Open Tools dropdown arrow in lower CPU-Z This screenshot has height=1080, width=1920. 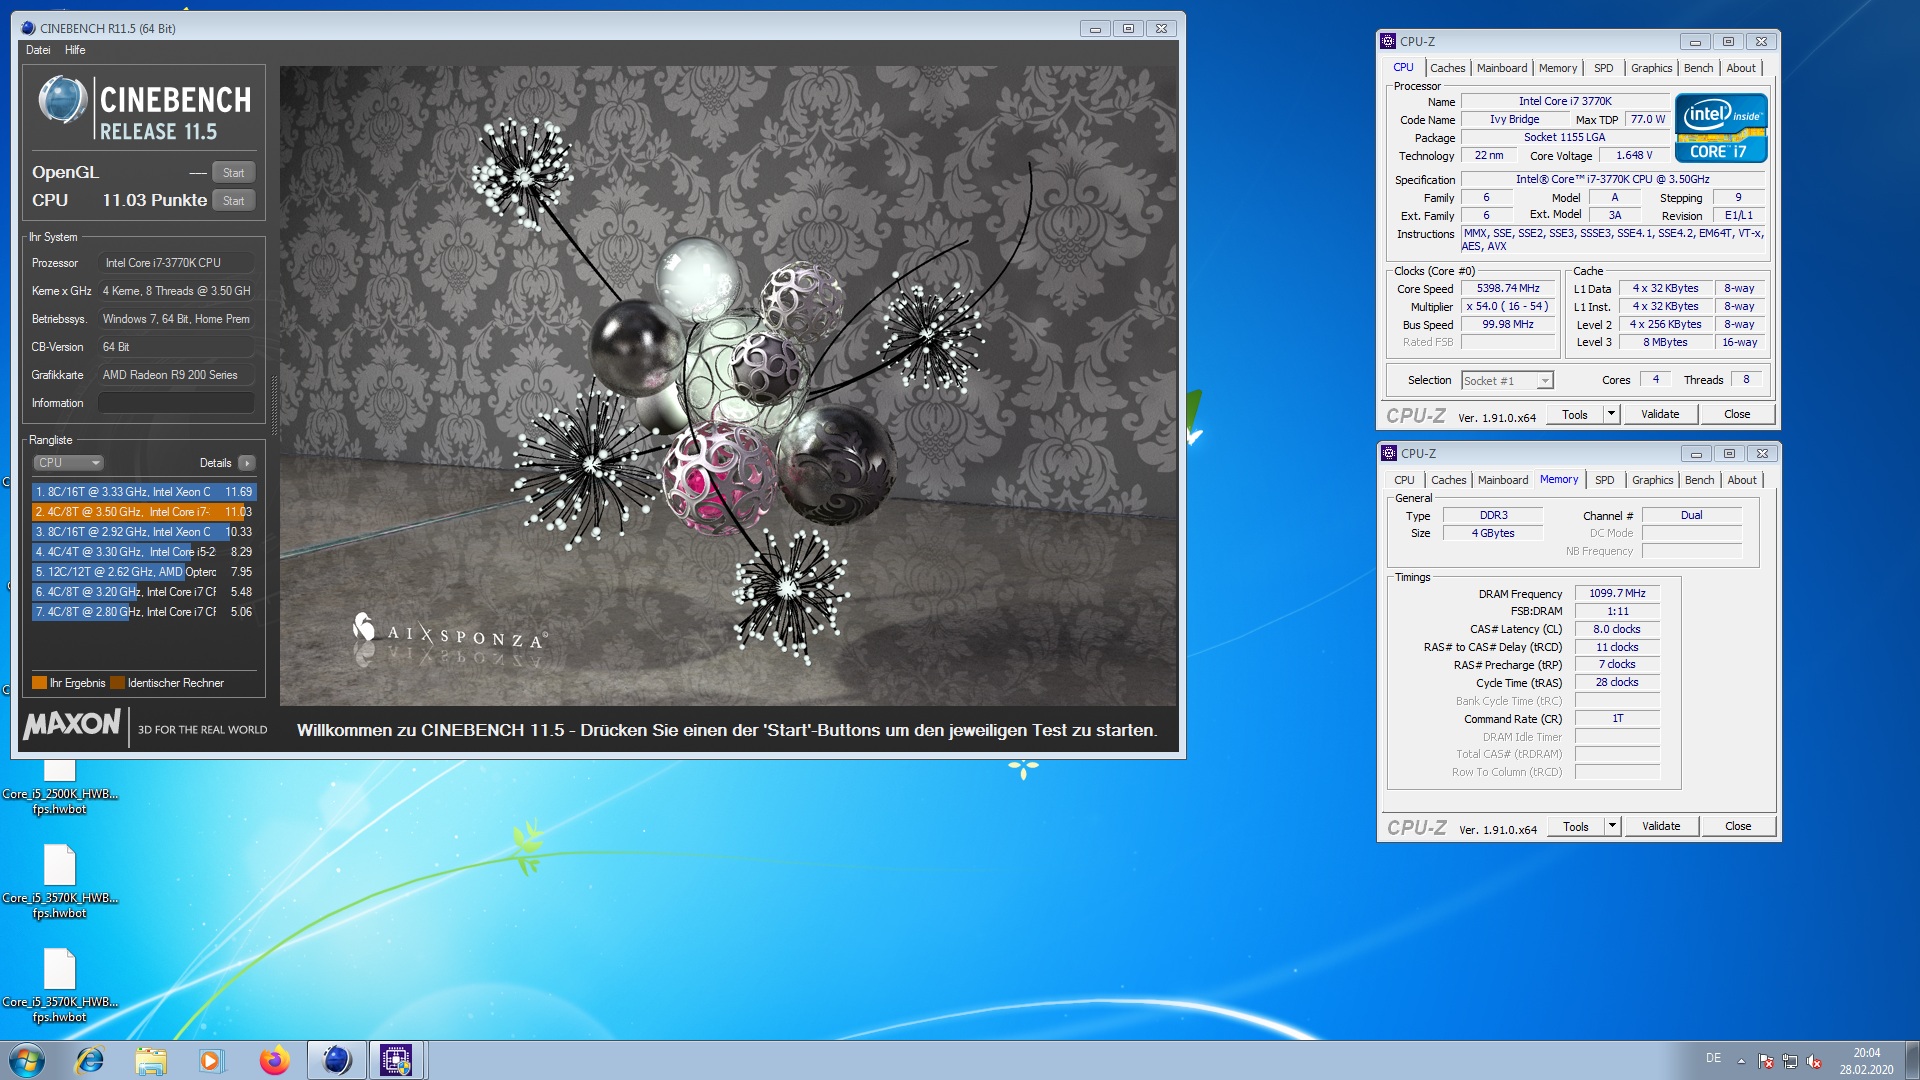tap(1612, 827)
